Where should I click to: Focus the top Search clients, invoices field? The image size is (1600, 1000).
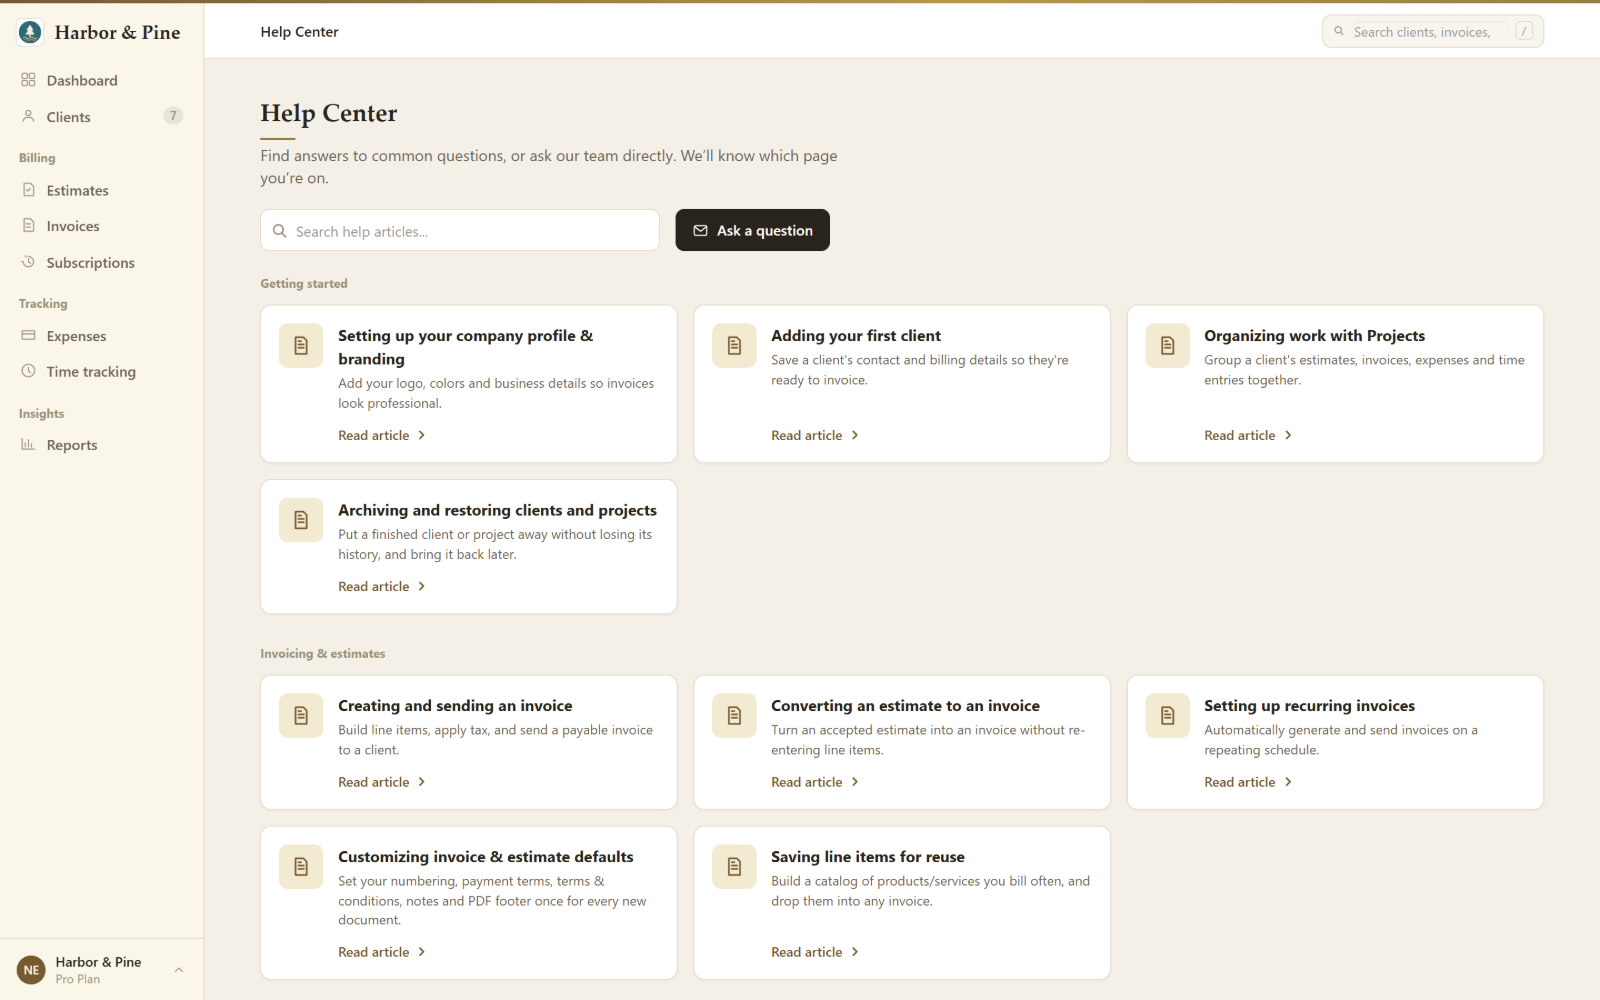click(x=1433, y=32)
